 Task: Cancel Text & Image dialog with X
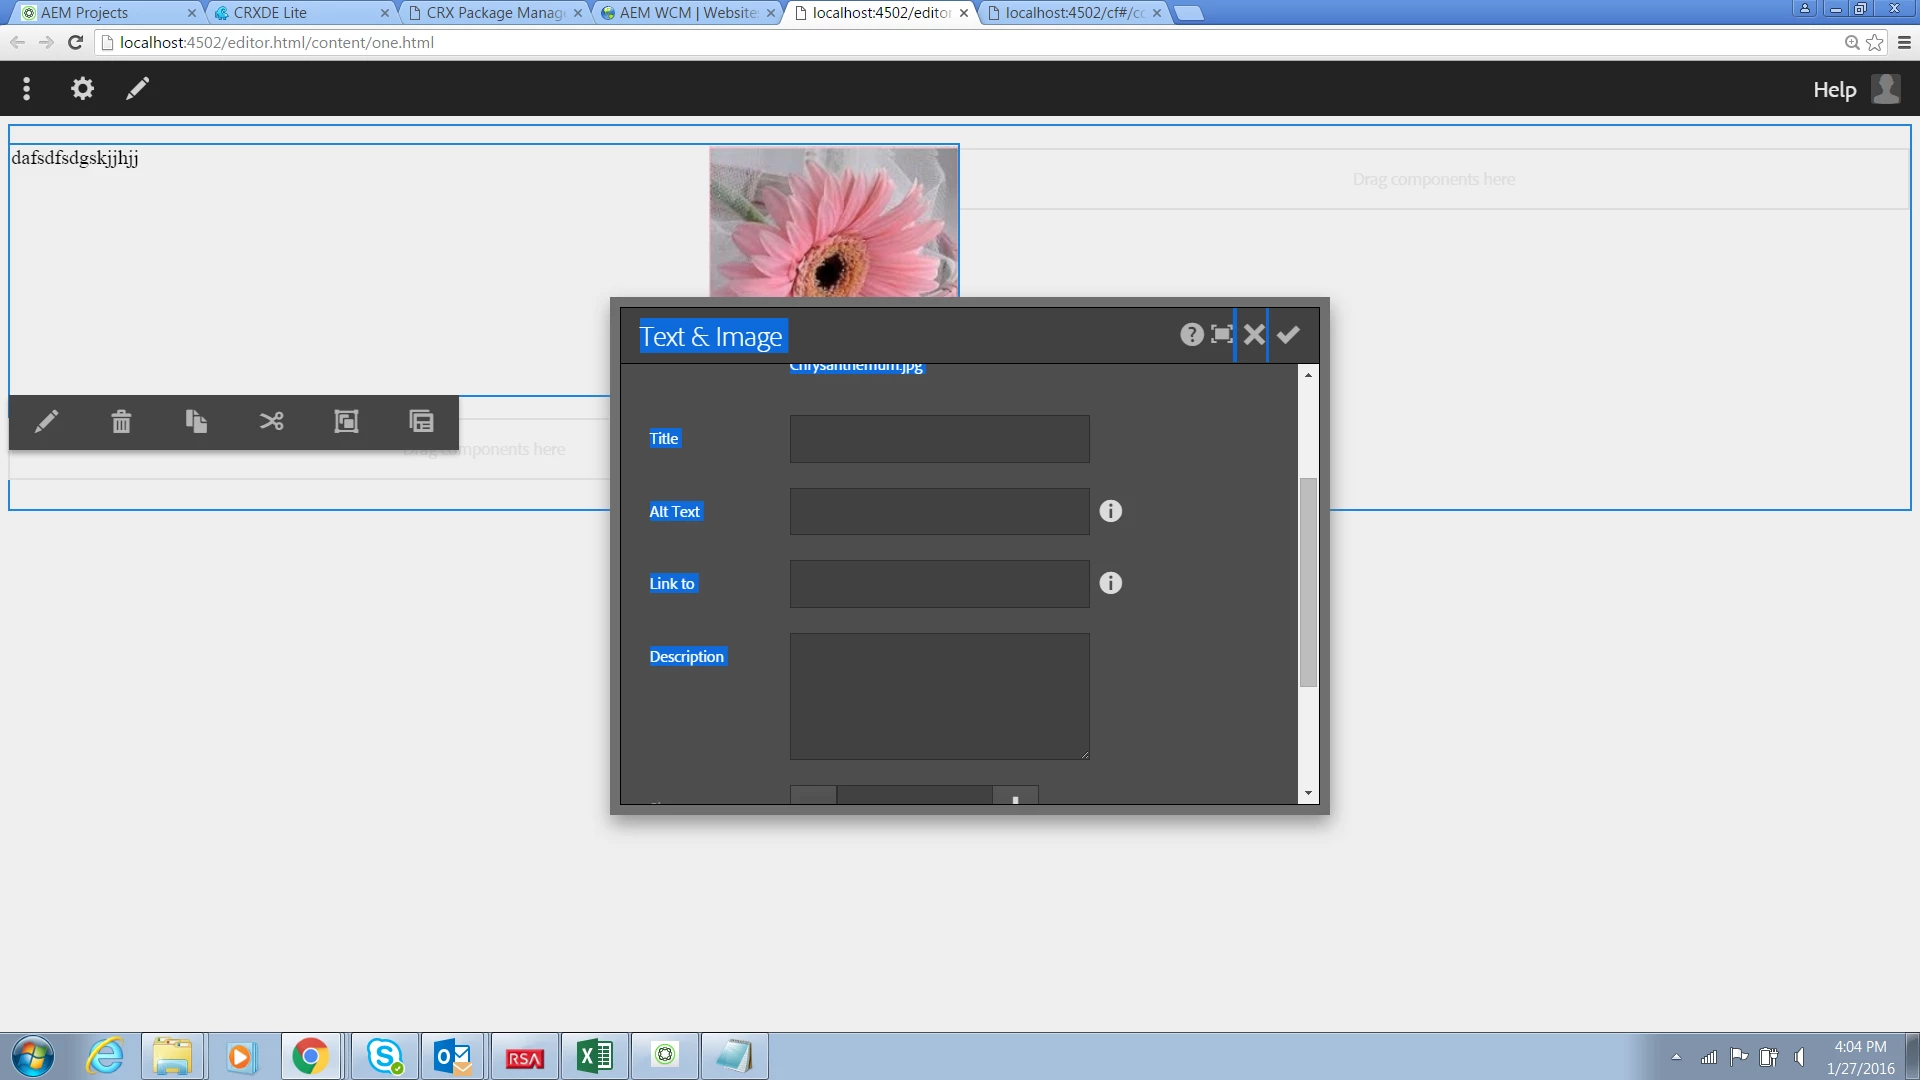(x=1254, y=334)
